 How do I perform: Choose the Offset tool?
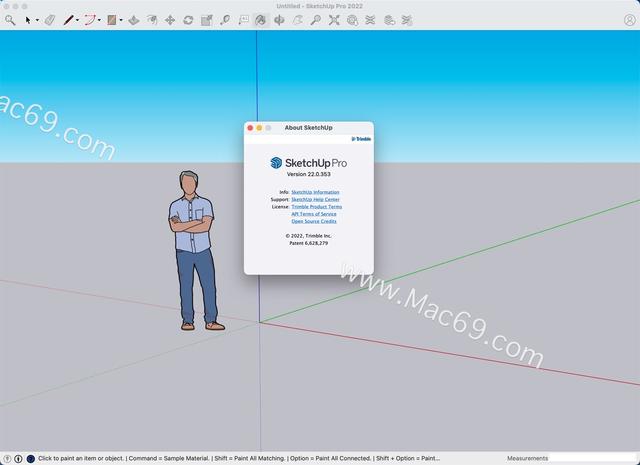click(152, 20)
